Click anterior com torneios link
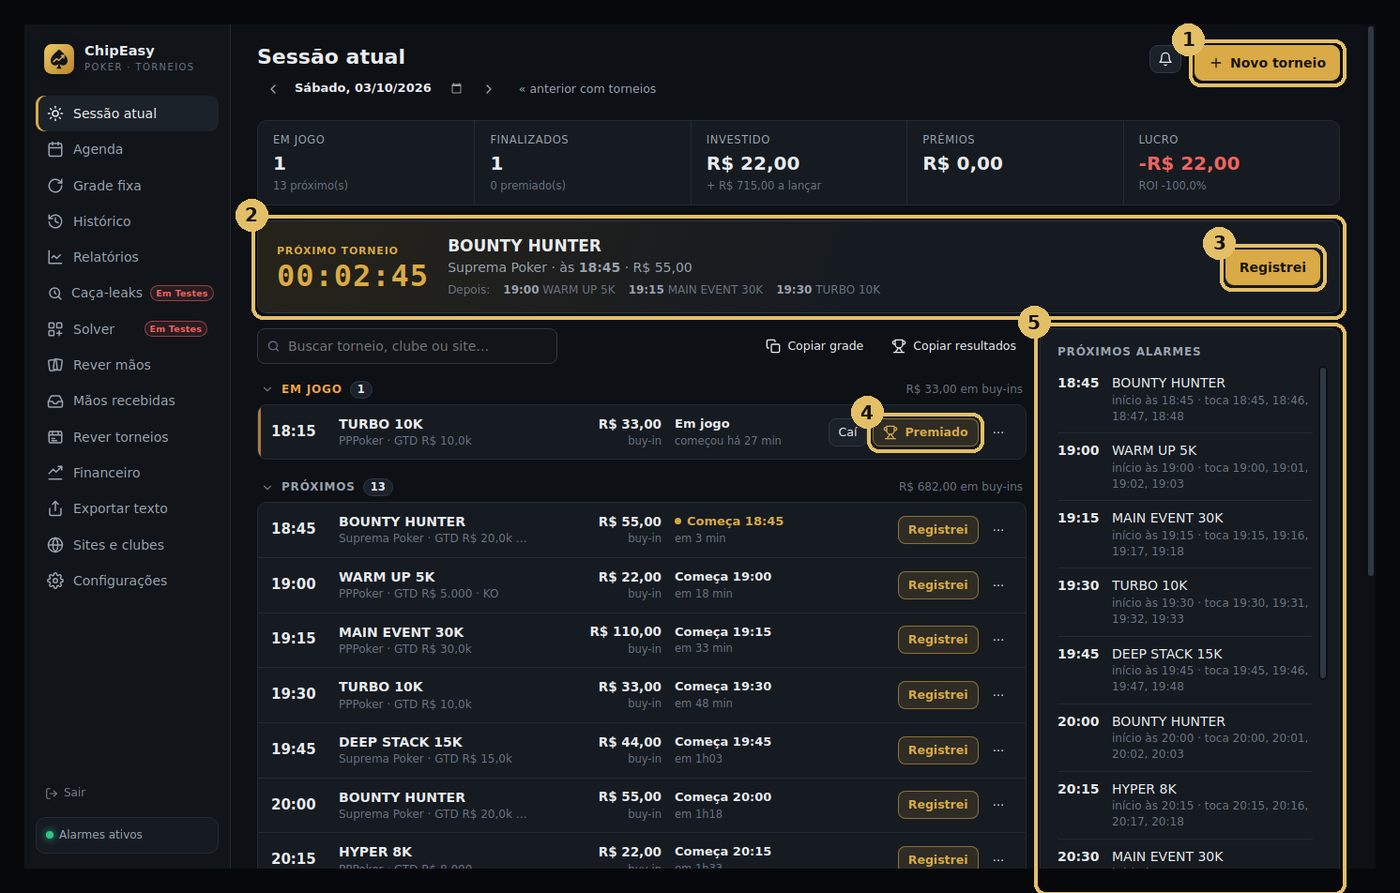This screenshot has height=893, width=1400. tap(588, 89)
